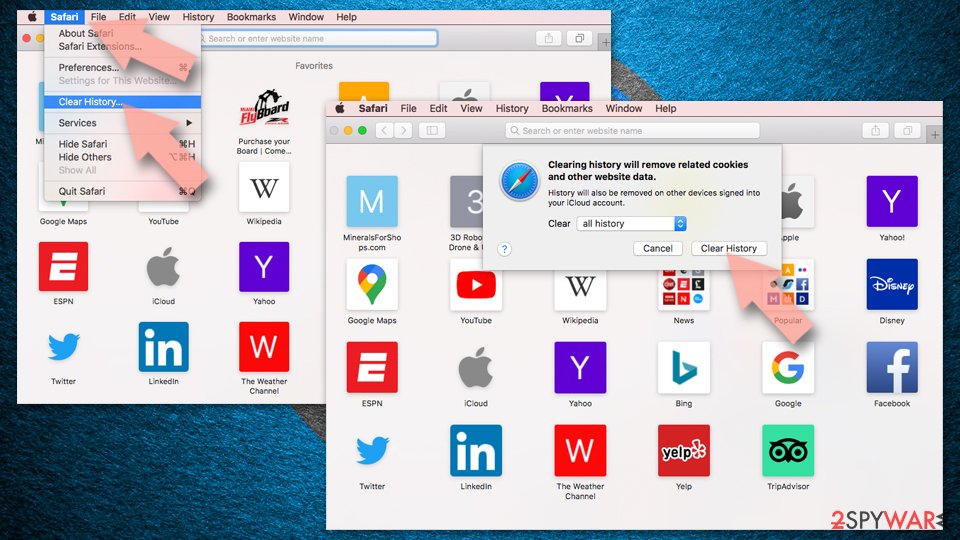Open MineralsForShops.com favorite tile
This screenshot has width=960, height=540.
coord(372,201)
